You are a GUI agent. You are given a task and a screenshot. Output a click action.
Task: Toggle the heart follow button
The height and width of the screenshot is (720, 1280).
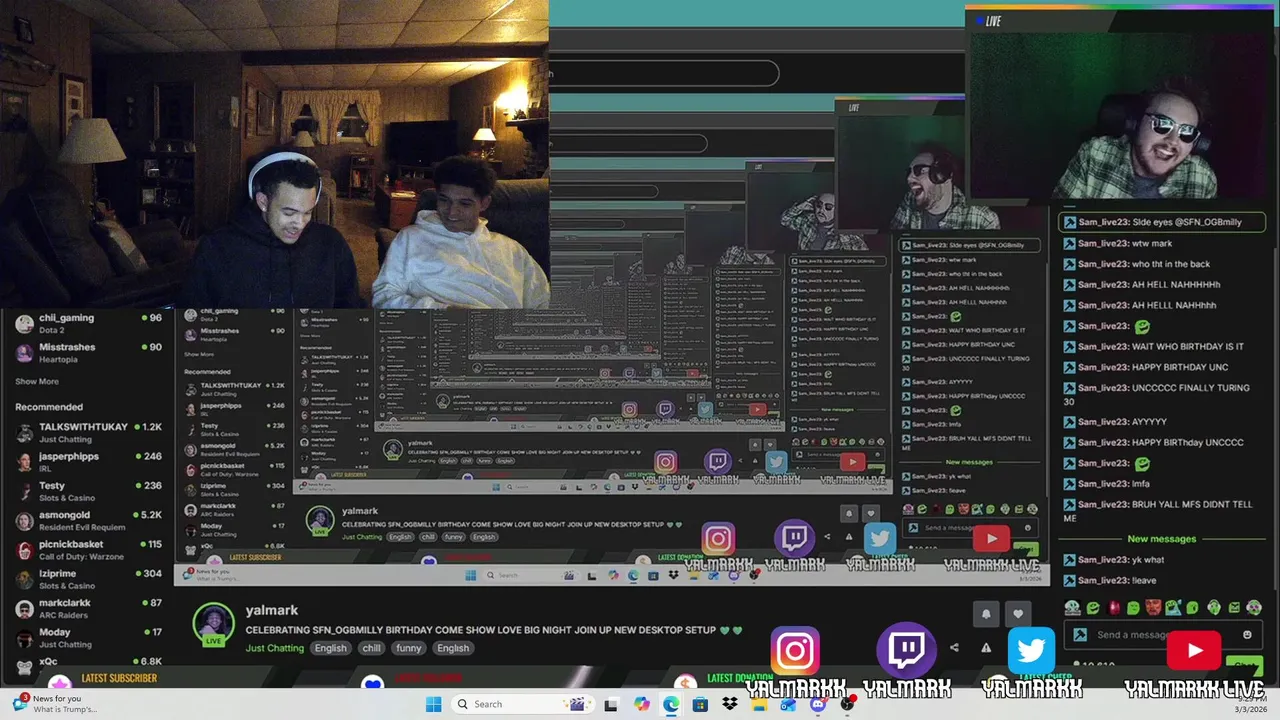(1018, 614)
